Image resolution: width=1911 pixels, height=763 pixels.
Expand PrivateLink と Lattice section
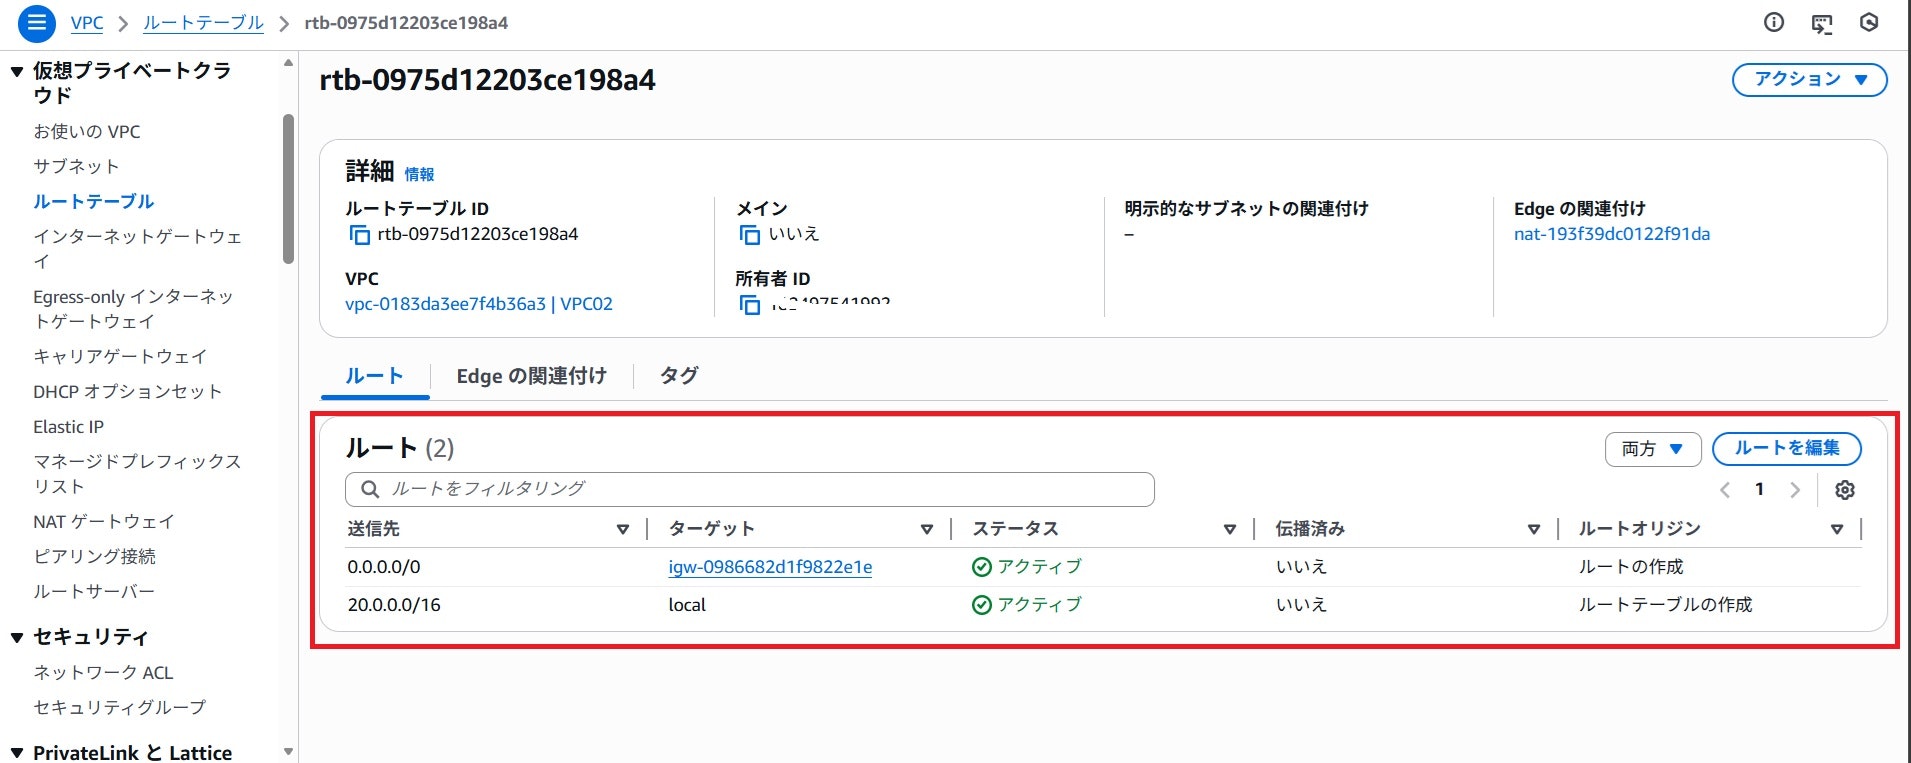(x=17, y=753)
